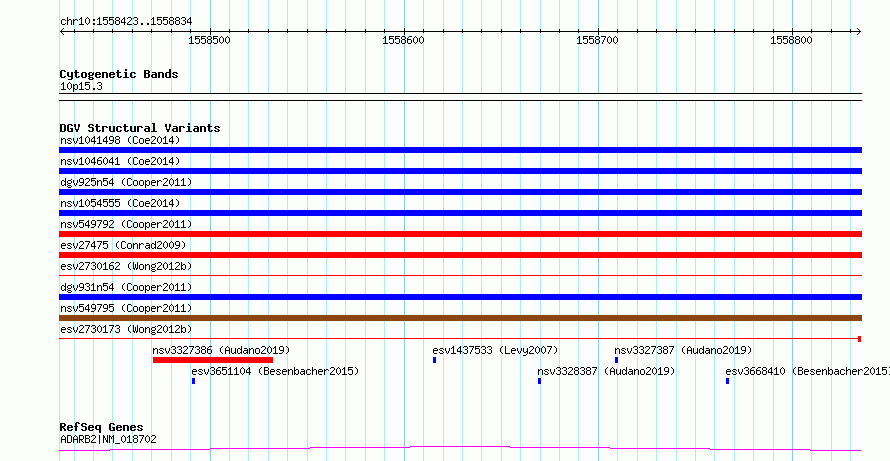
Task: Open the ADARB2|NM_018702 gene label
Action: pos(108,439)
